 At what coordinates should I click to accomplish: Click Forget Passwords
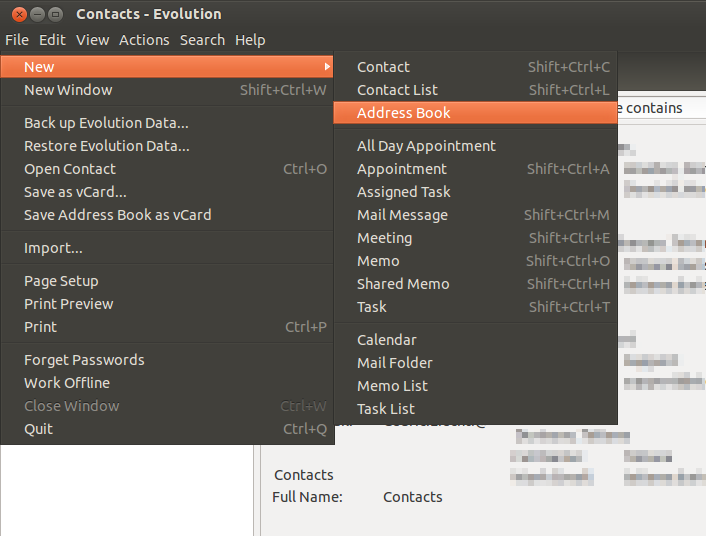84,360
